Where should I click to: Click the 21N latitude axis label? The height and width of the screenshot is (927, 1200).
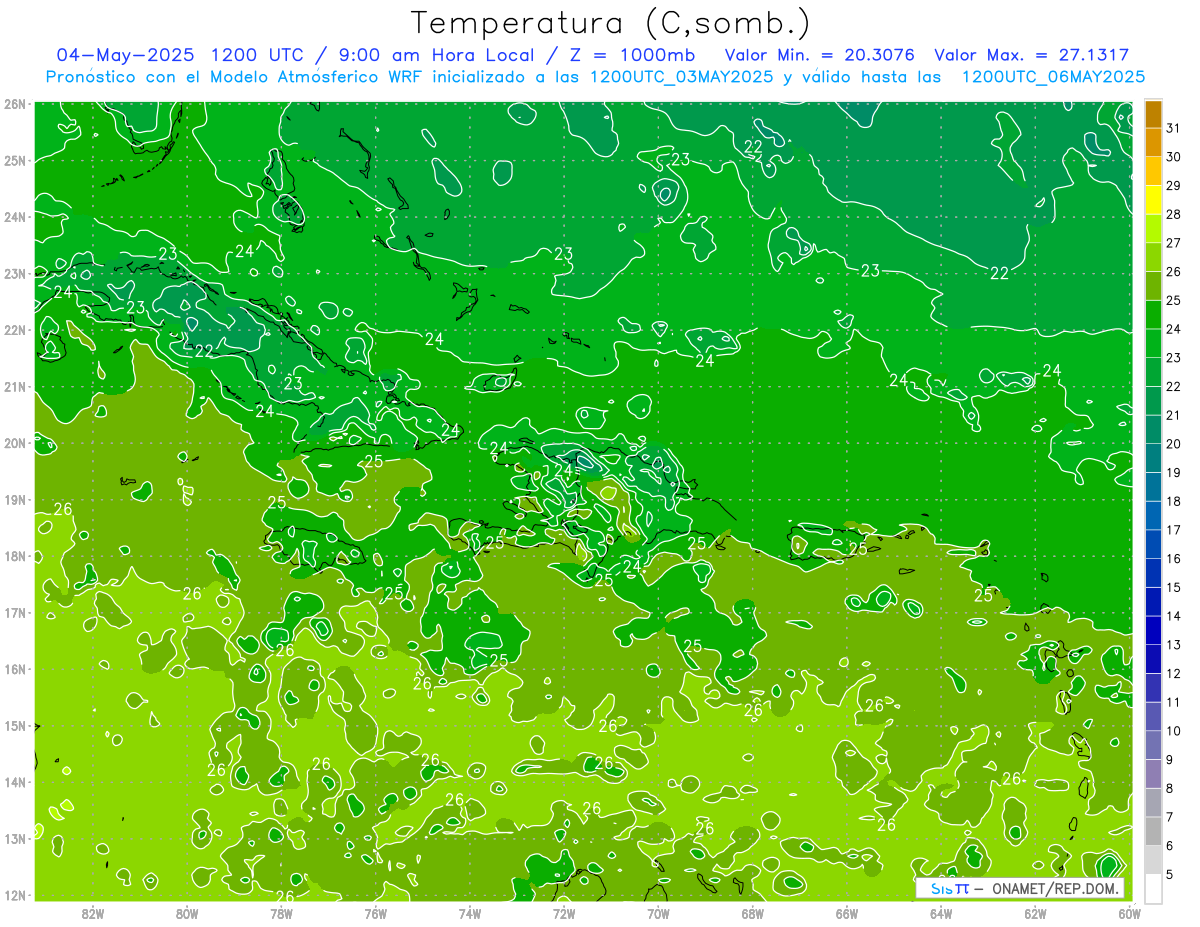(x=14, y=386)
